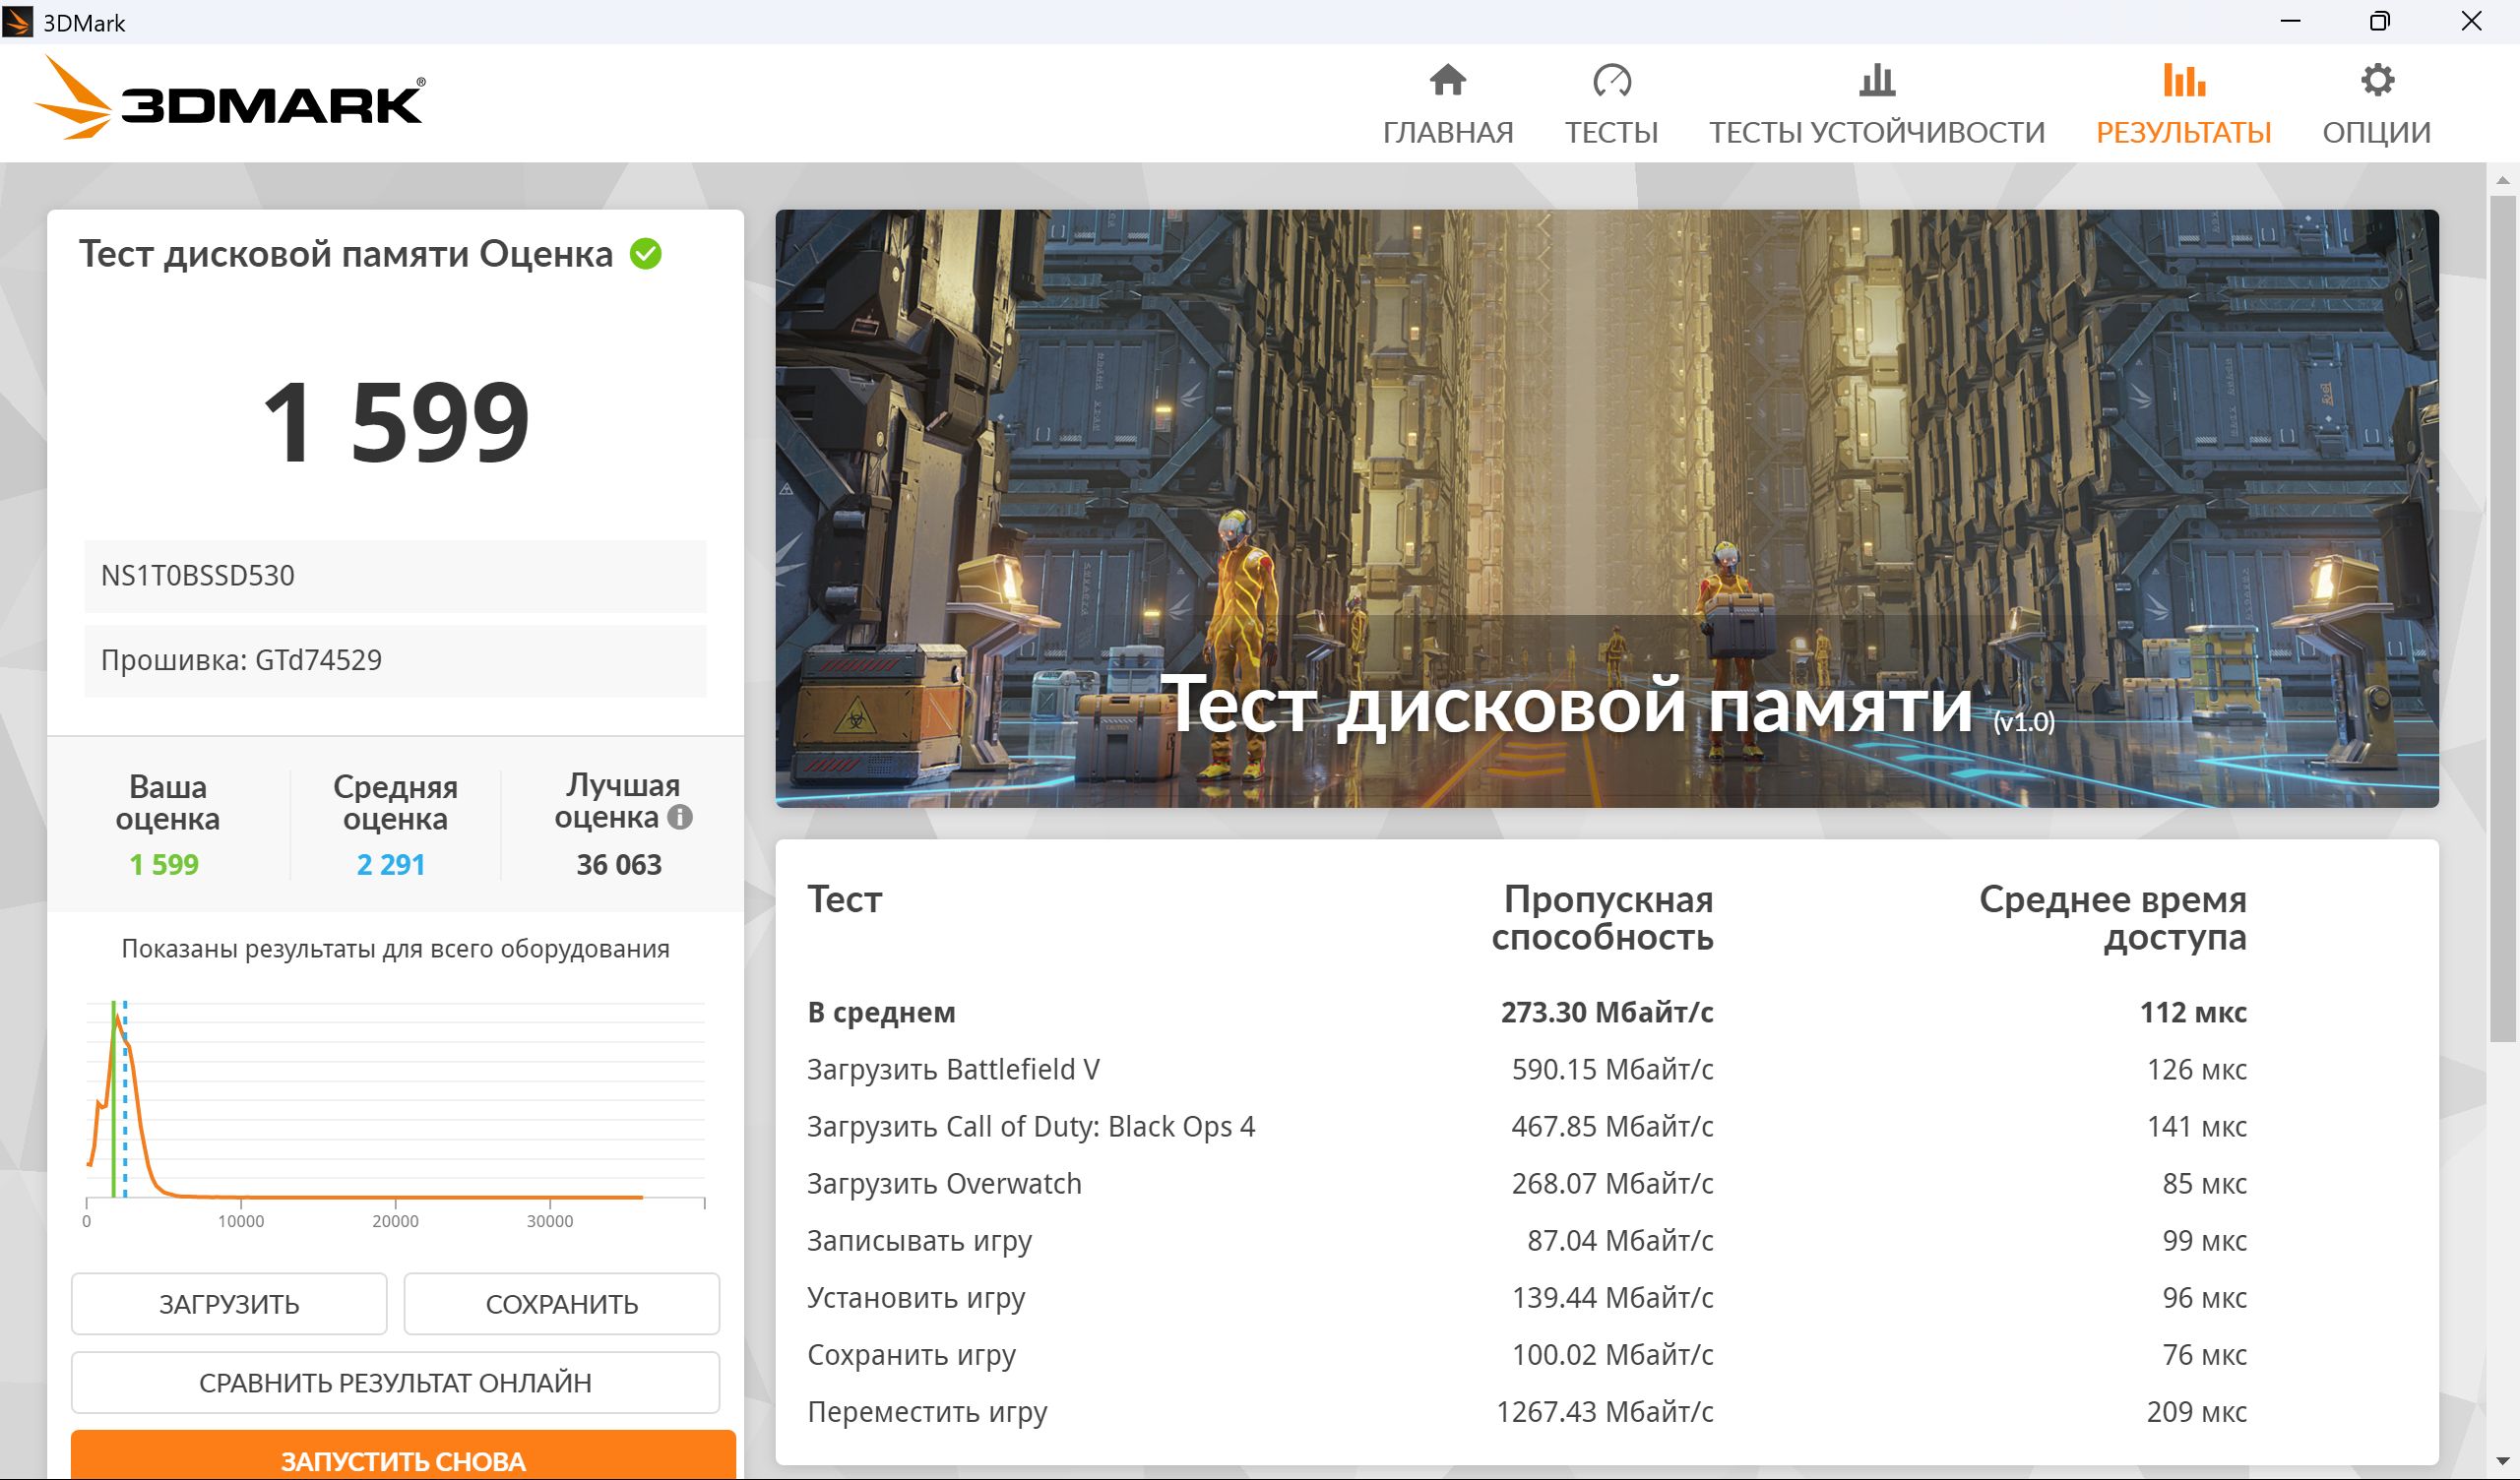Click the scrollbar up arrow
2520x1480 pixels.
click(x=2503, y=180)
